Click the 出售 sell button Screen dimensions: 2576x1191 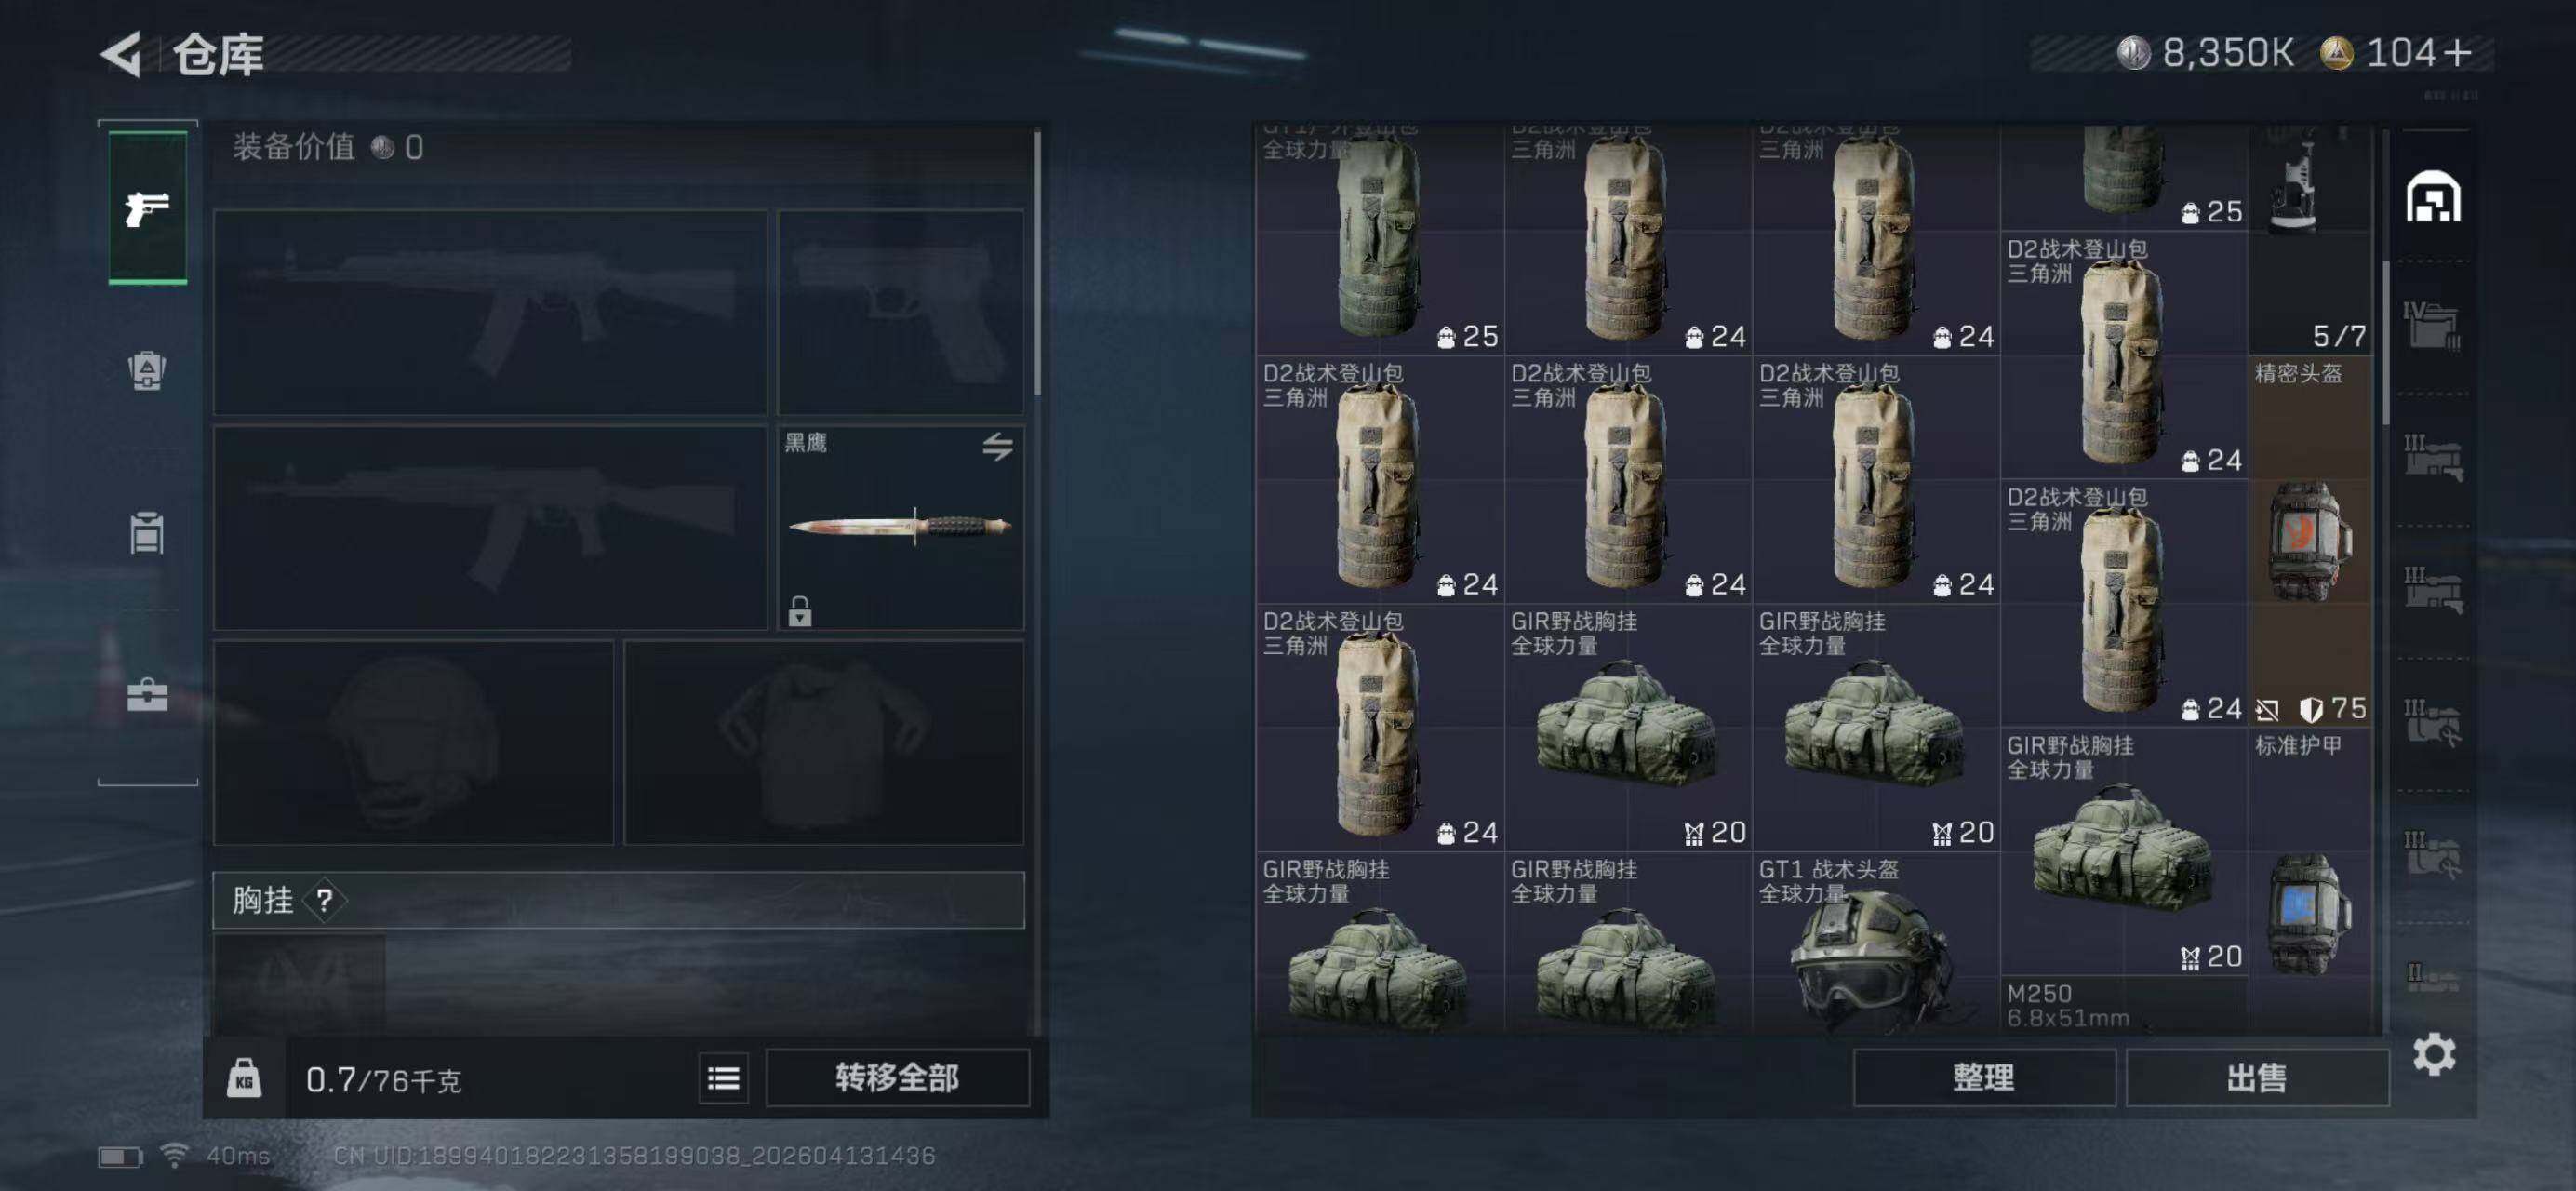point(2257,1078)
